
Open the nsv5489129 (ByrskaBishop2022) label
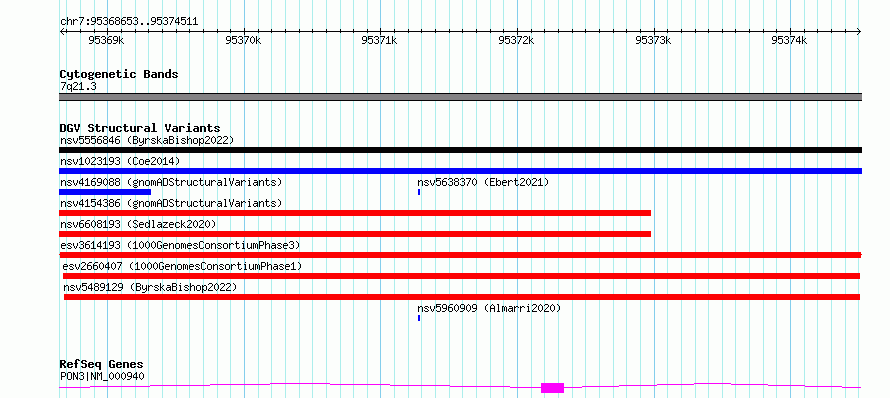pos(150,287)
